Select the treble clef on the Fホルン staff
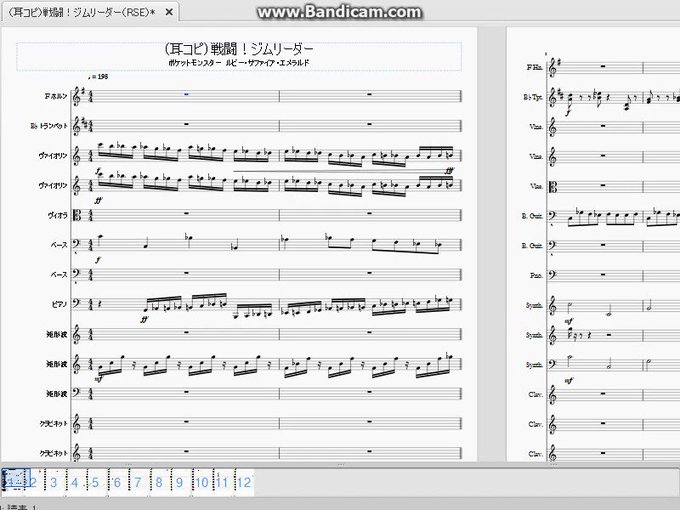The width and height of the screenshot is (680, 510). [77, 96]
